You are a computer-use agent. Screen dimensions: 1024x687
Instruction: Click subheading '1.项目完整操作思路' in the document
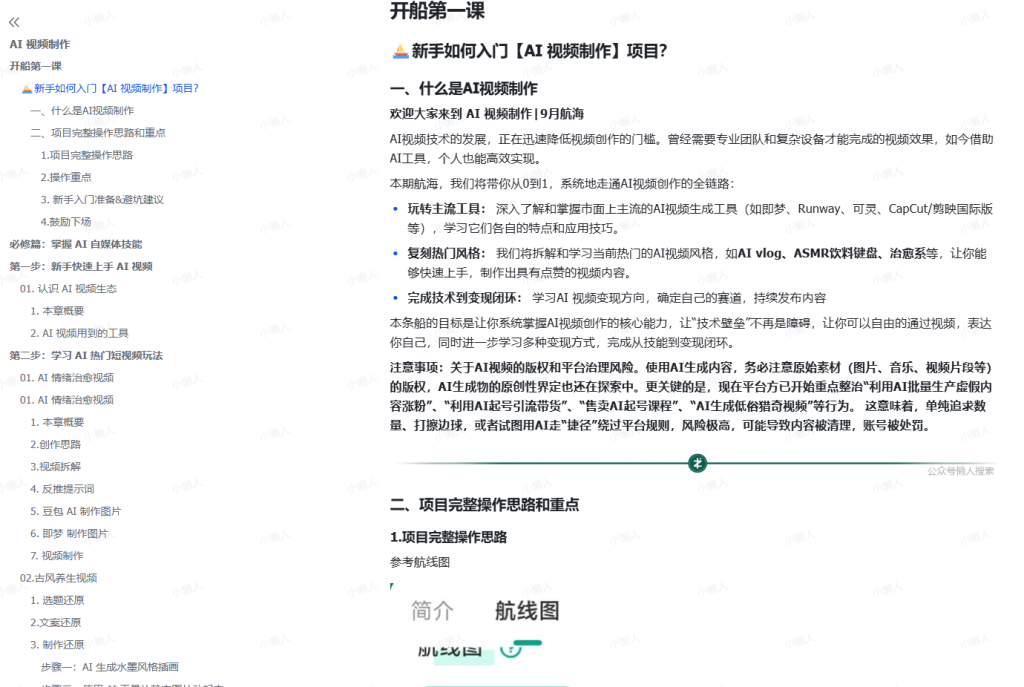click(x=448, y=537)
